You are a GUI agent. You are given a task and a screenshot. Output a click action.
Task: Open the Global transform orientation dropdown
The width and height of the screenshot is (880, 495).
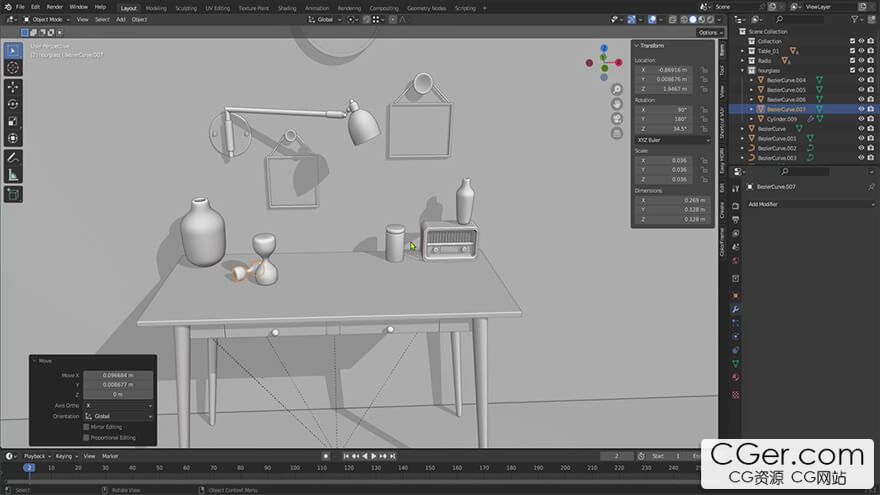click(325, 20)
